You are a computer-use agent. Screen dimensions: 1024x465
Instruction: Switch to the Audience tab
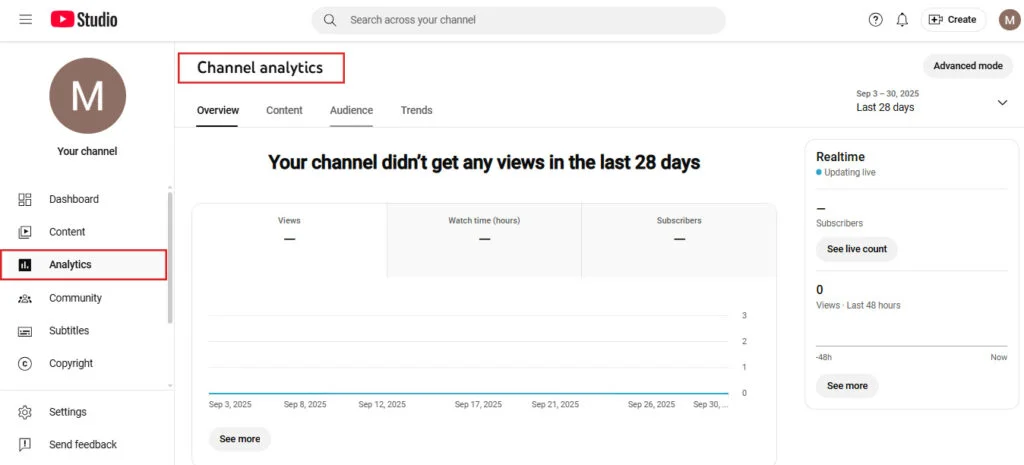351,110
